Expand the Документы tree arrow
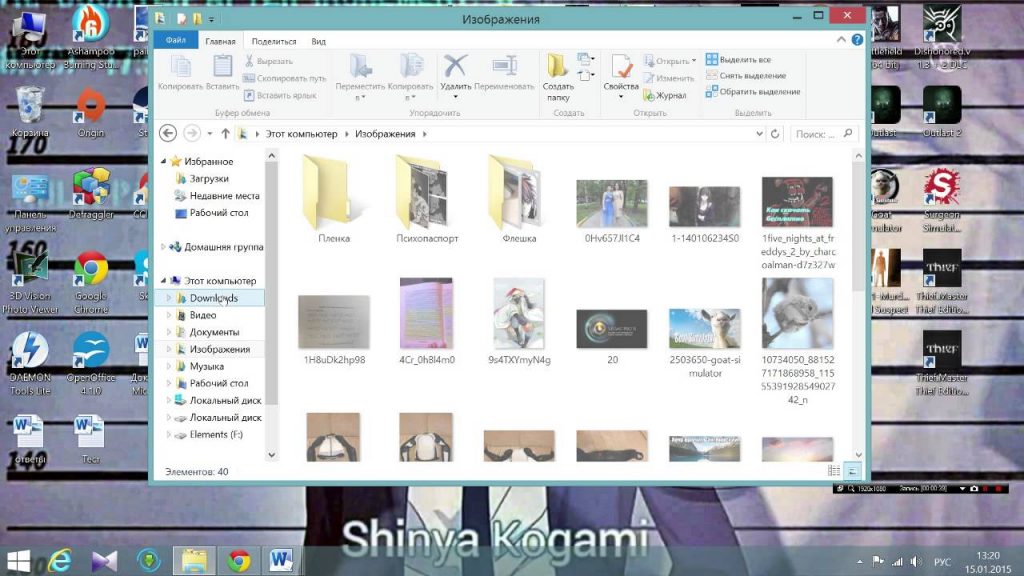Viewport: 1024px width, 576px height. [x=168, y=332]
